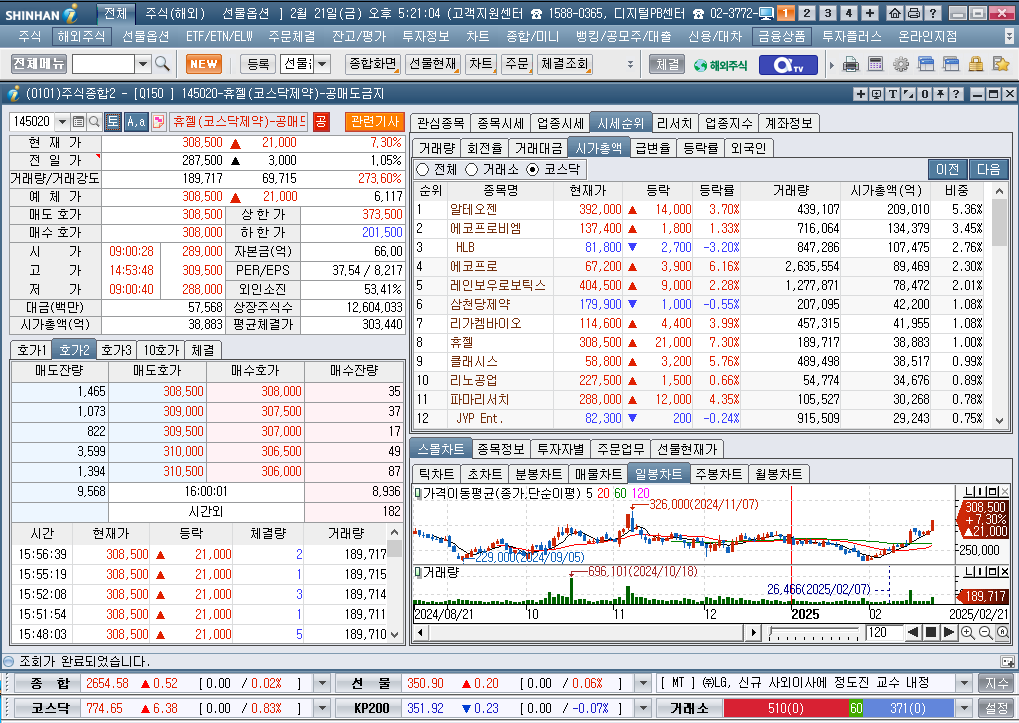Image resolution: width=1019 pixels, height=723 pixels.
Task: Open the 선물옵션 menu in menu bar
Action: (x=146, y=37)
